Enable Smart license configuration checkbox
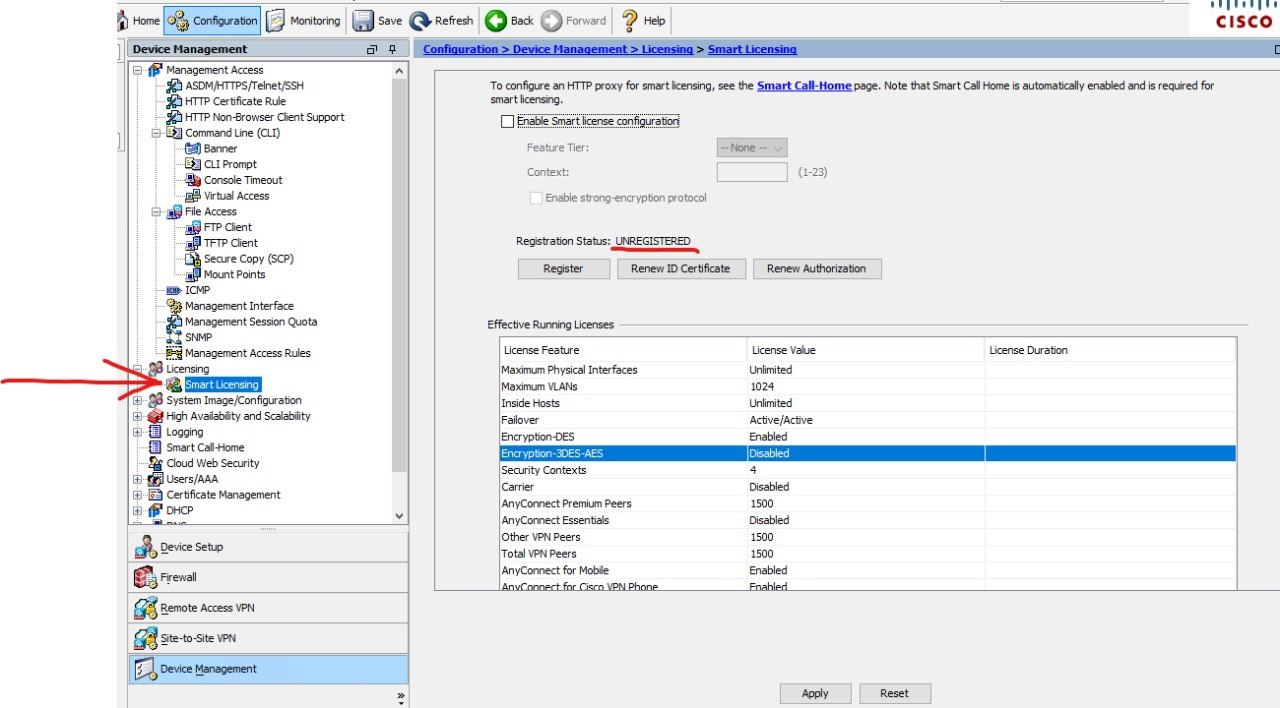Screen dimensions: 1280x708 coord(507,121)
